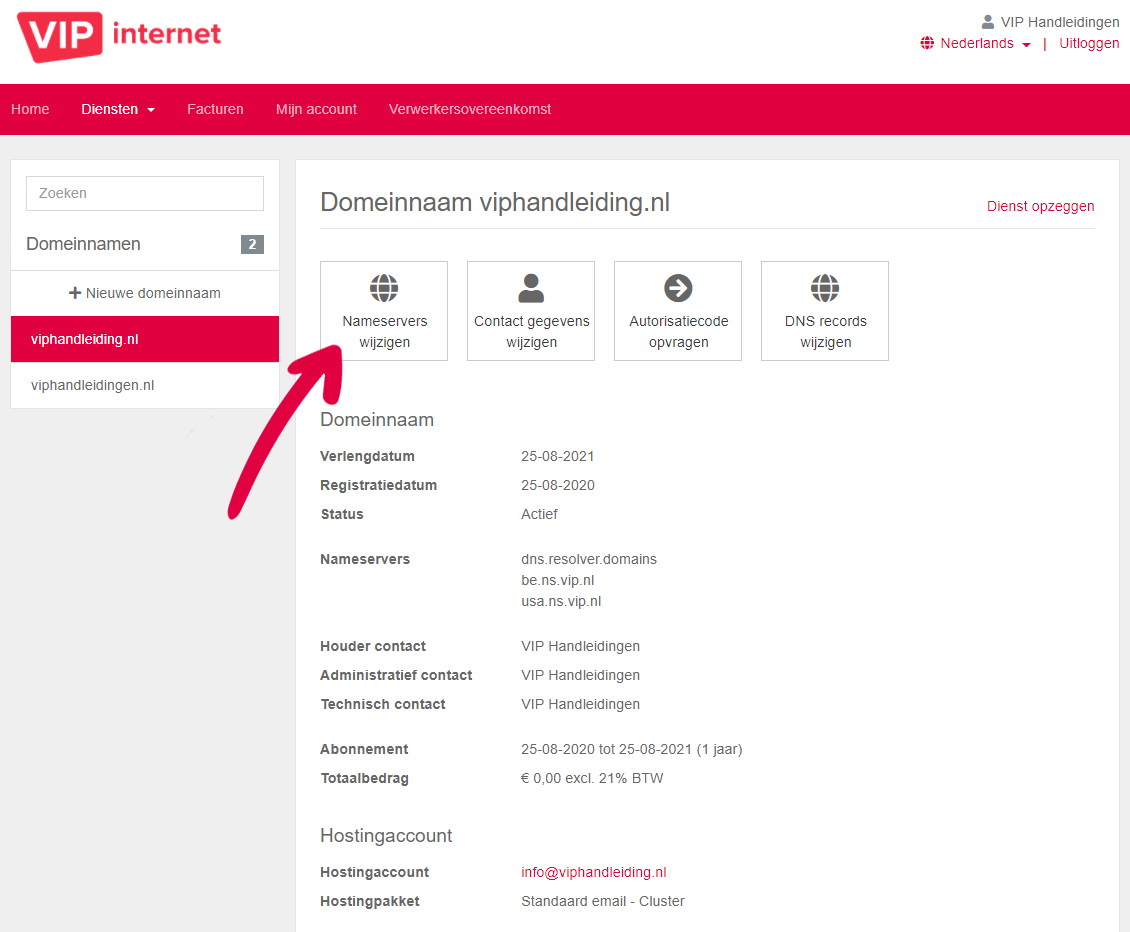Screen dimensions: 1130x932
Task: Focus the Zoeken search field
Action: point(145,193)
